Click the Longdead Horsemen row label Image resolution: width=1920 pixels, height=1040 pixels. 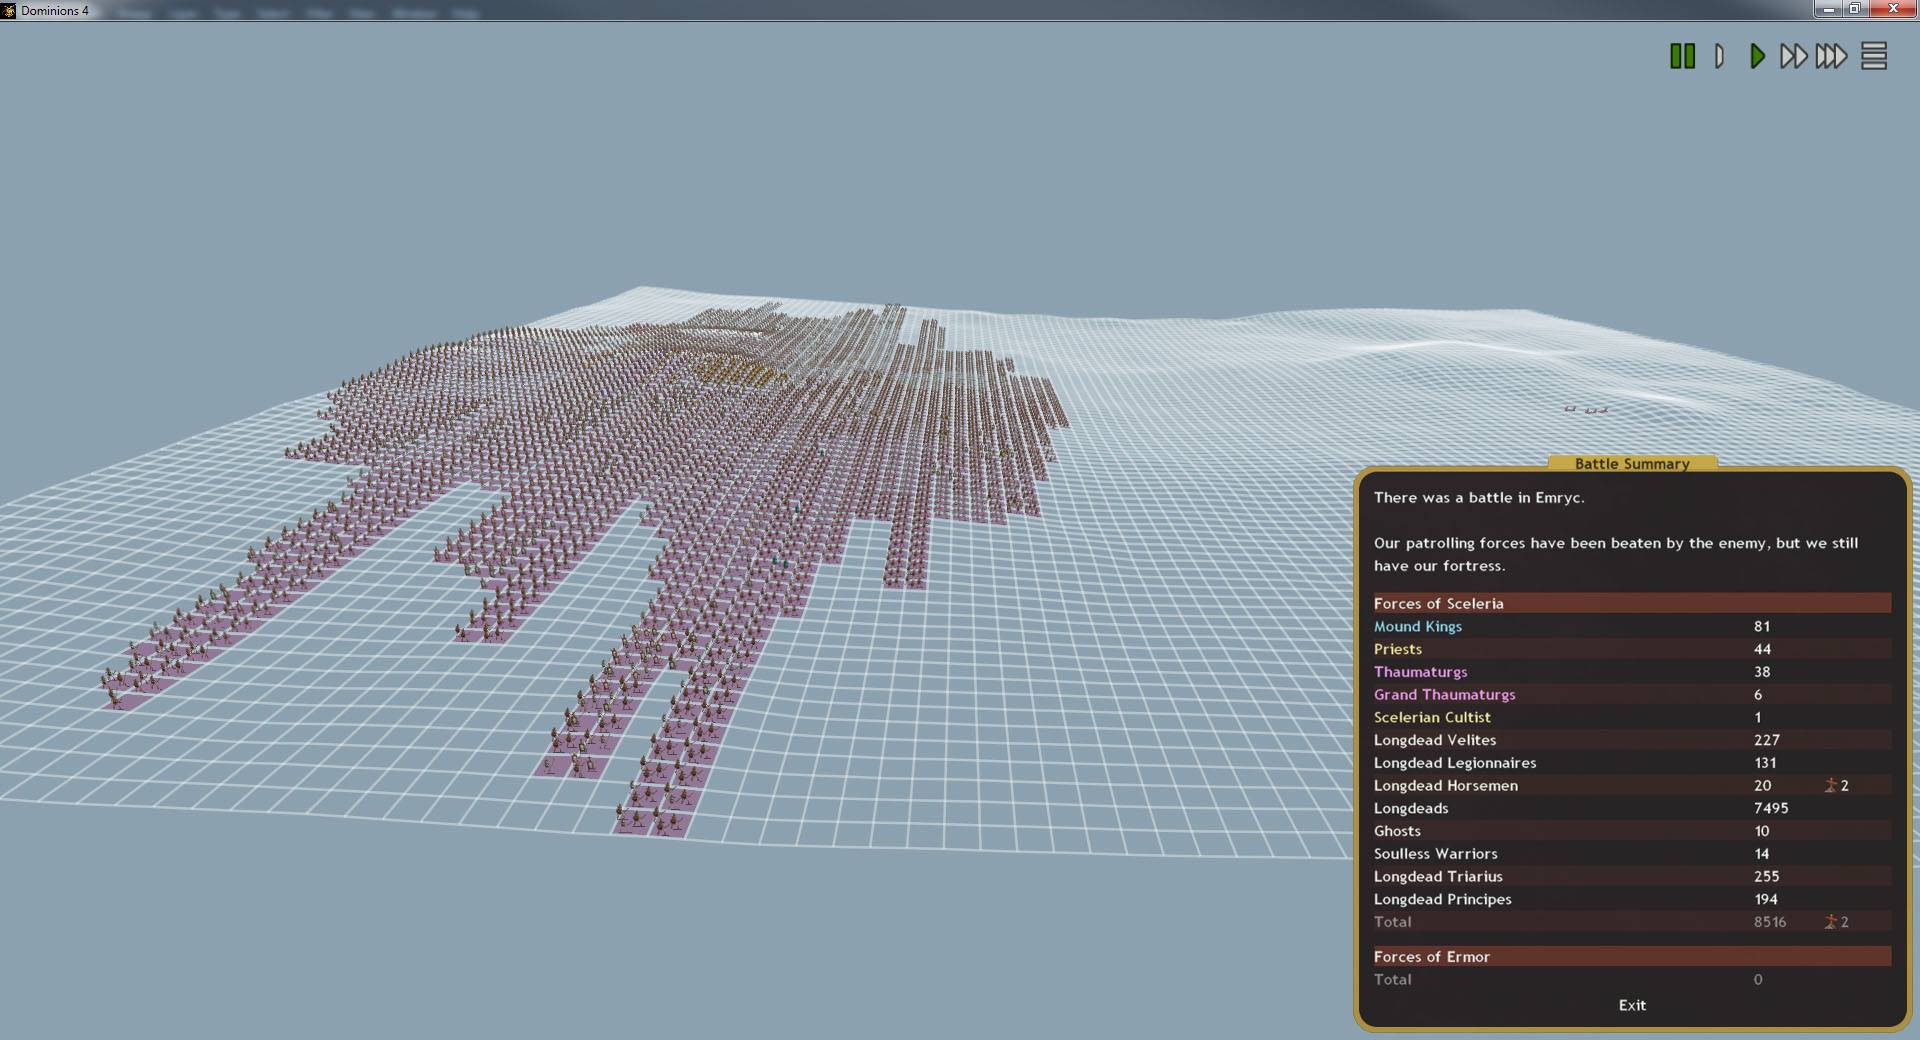click(1445, 785)
